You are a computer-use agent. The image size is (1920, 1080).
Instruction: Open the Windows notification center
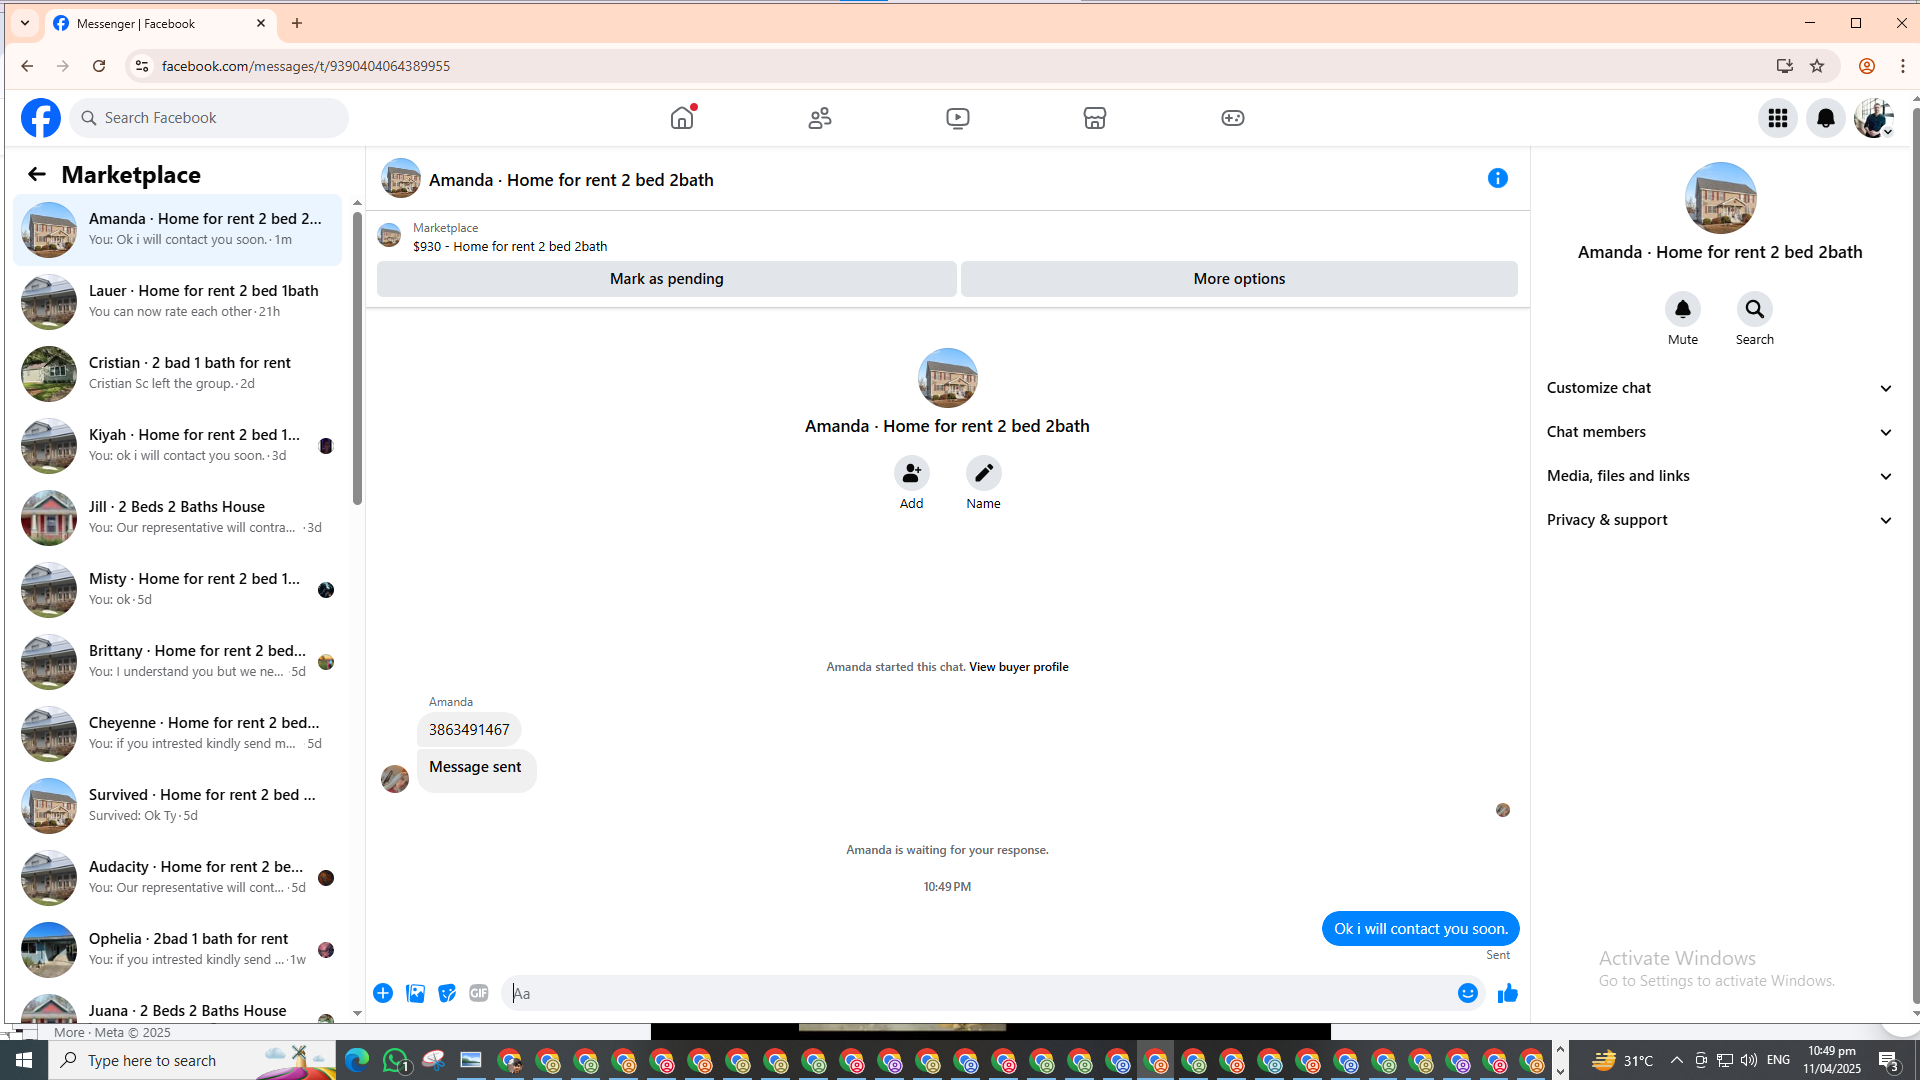[x=1888, y=1060]
